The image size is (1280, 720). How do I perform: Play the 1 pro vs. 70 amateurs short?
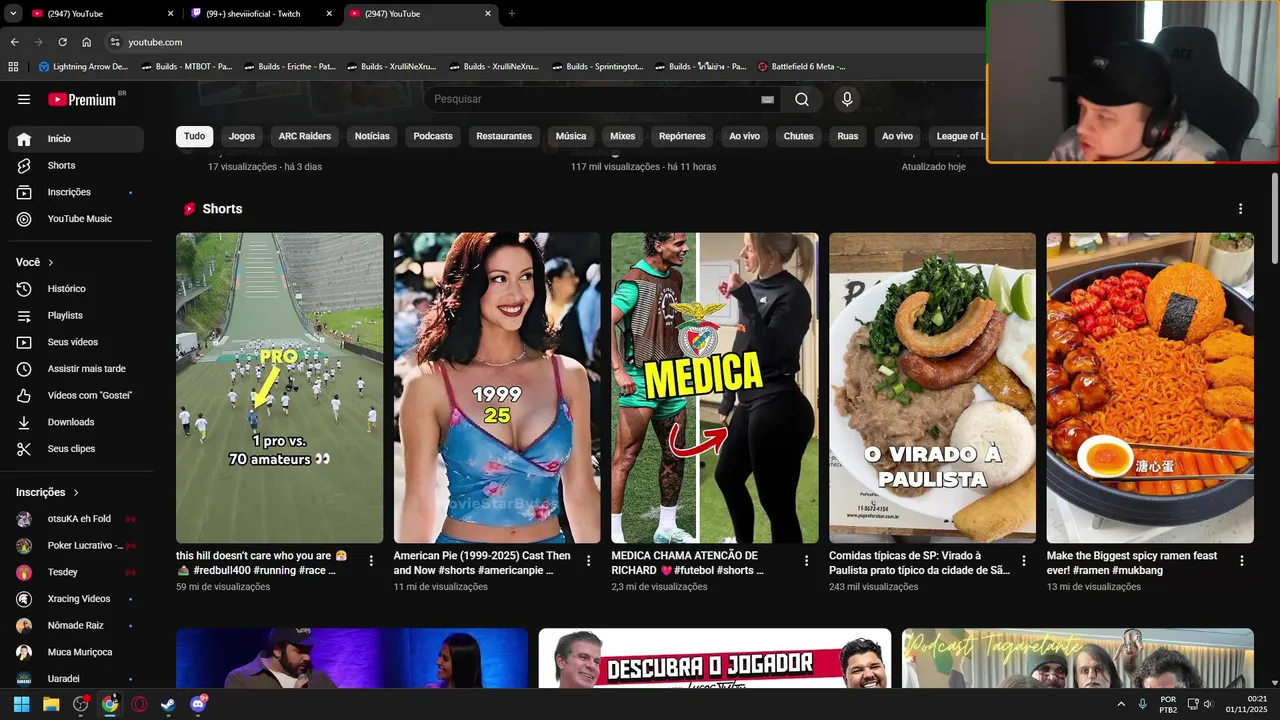[x=279, y=388]
